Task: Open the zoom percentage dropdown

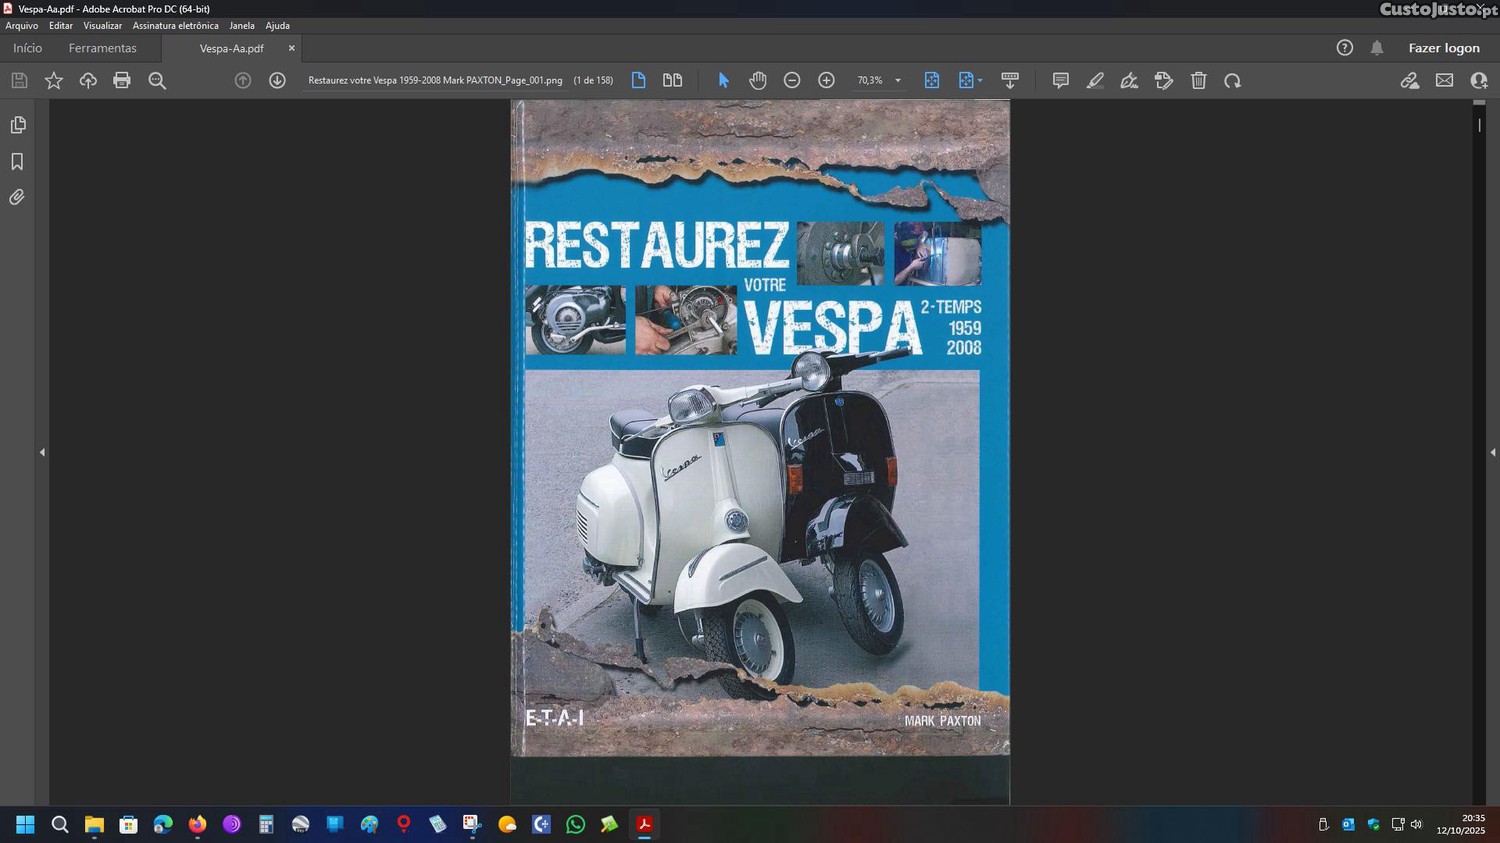Action: click(897, 81)
